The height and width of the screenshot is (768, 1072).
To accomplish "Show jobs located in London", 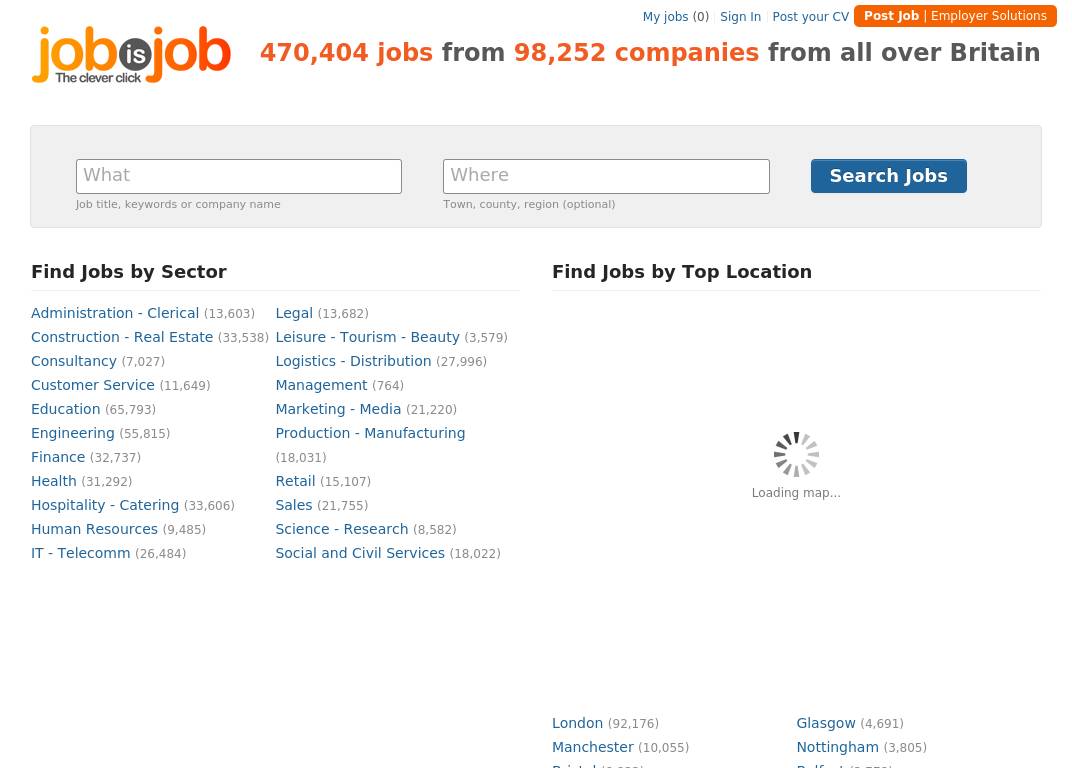I will pyautogui.click(x=578, y=723).
